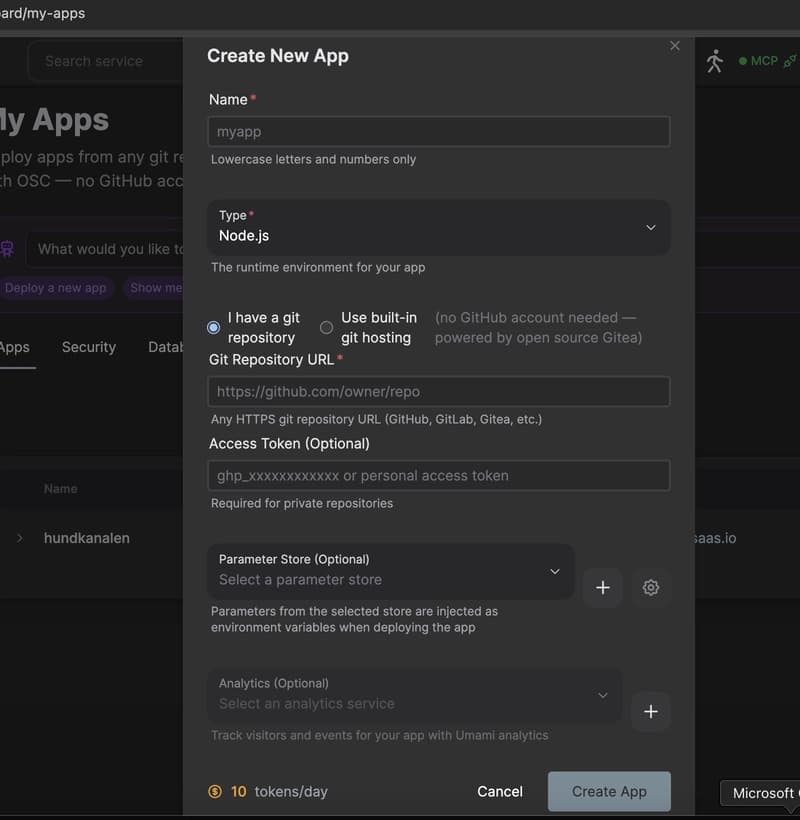
Task: Select the Apps tab
Action: tap(12, 347)
